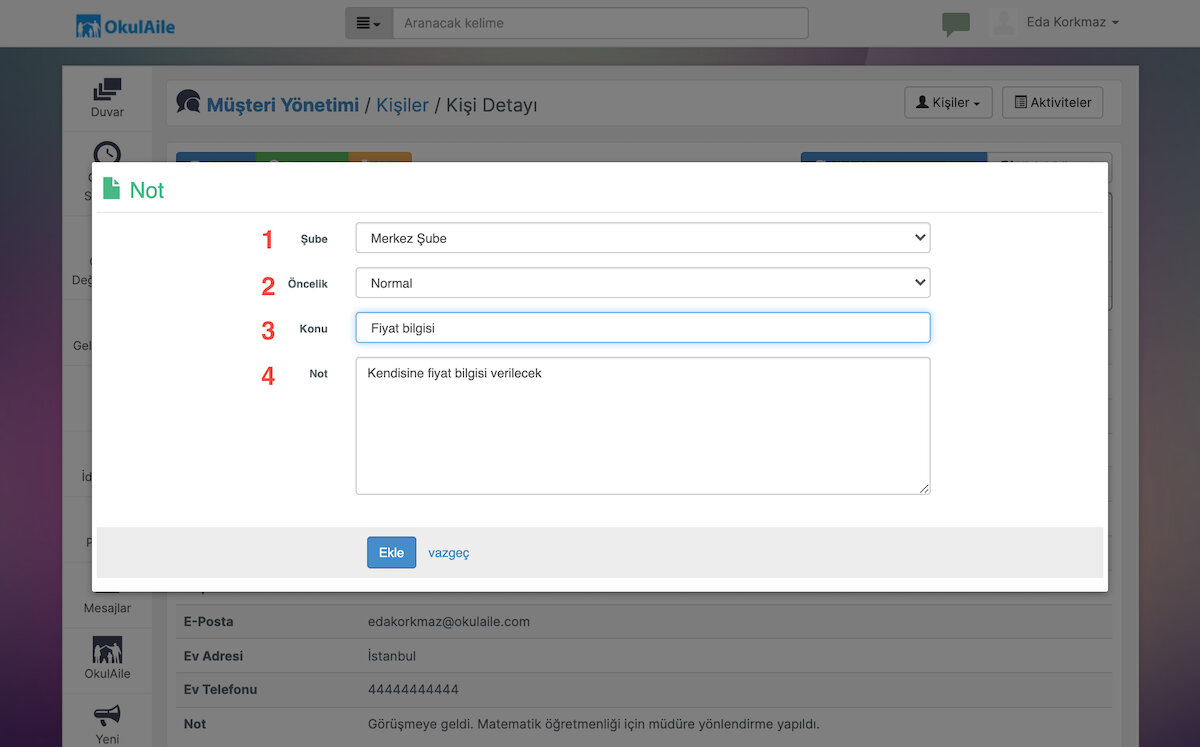Open the Kişiler dropdown button
Image resolution: width=1200 pixels, height=747 pixels.
point(948,102)
